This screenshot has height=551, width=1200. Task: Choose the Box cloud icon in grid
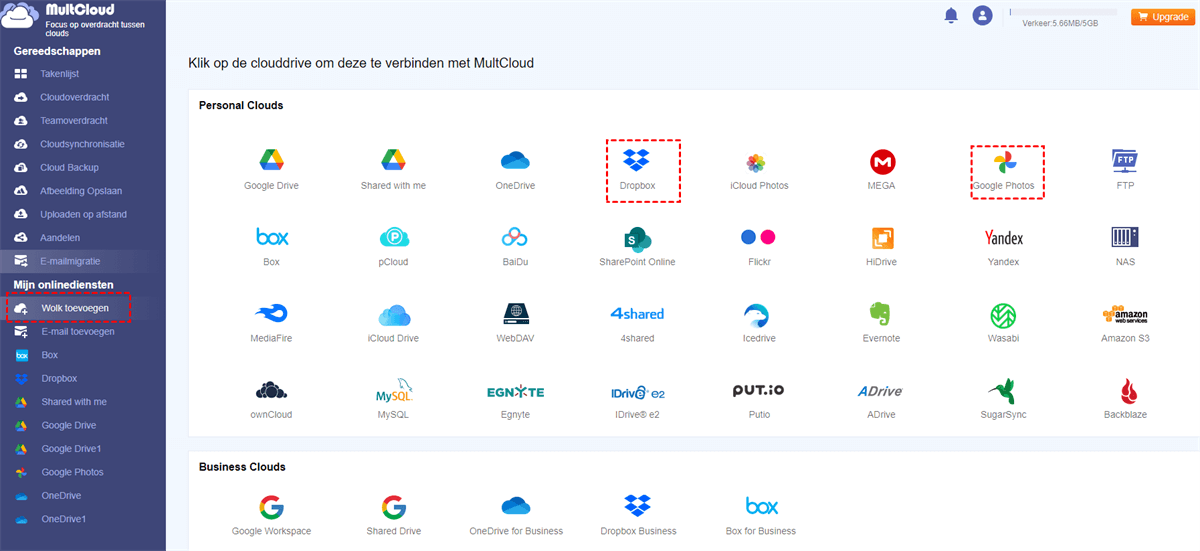(x=271, y=237)
